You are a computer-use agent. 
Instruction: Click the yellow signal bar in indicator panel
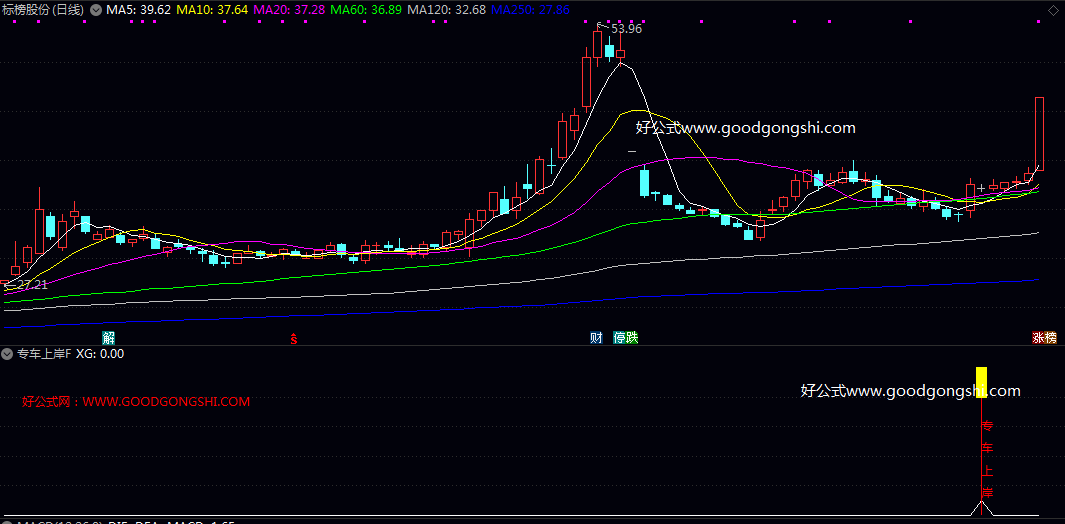[x=981, y=381]
